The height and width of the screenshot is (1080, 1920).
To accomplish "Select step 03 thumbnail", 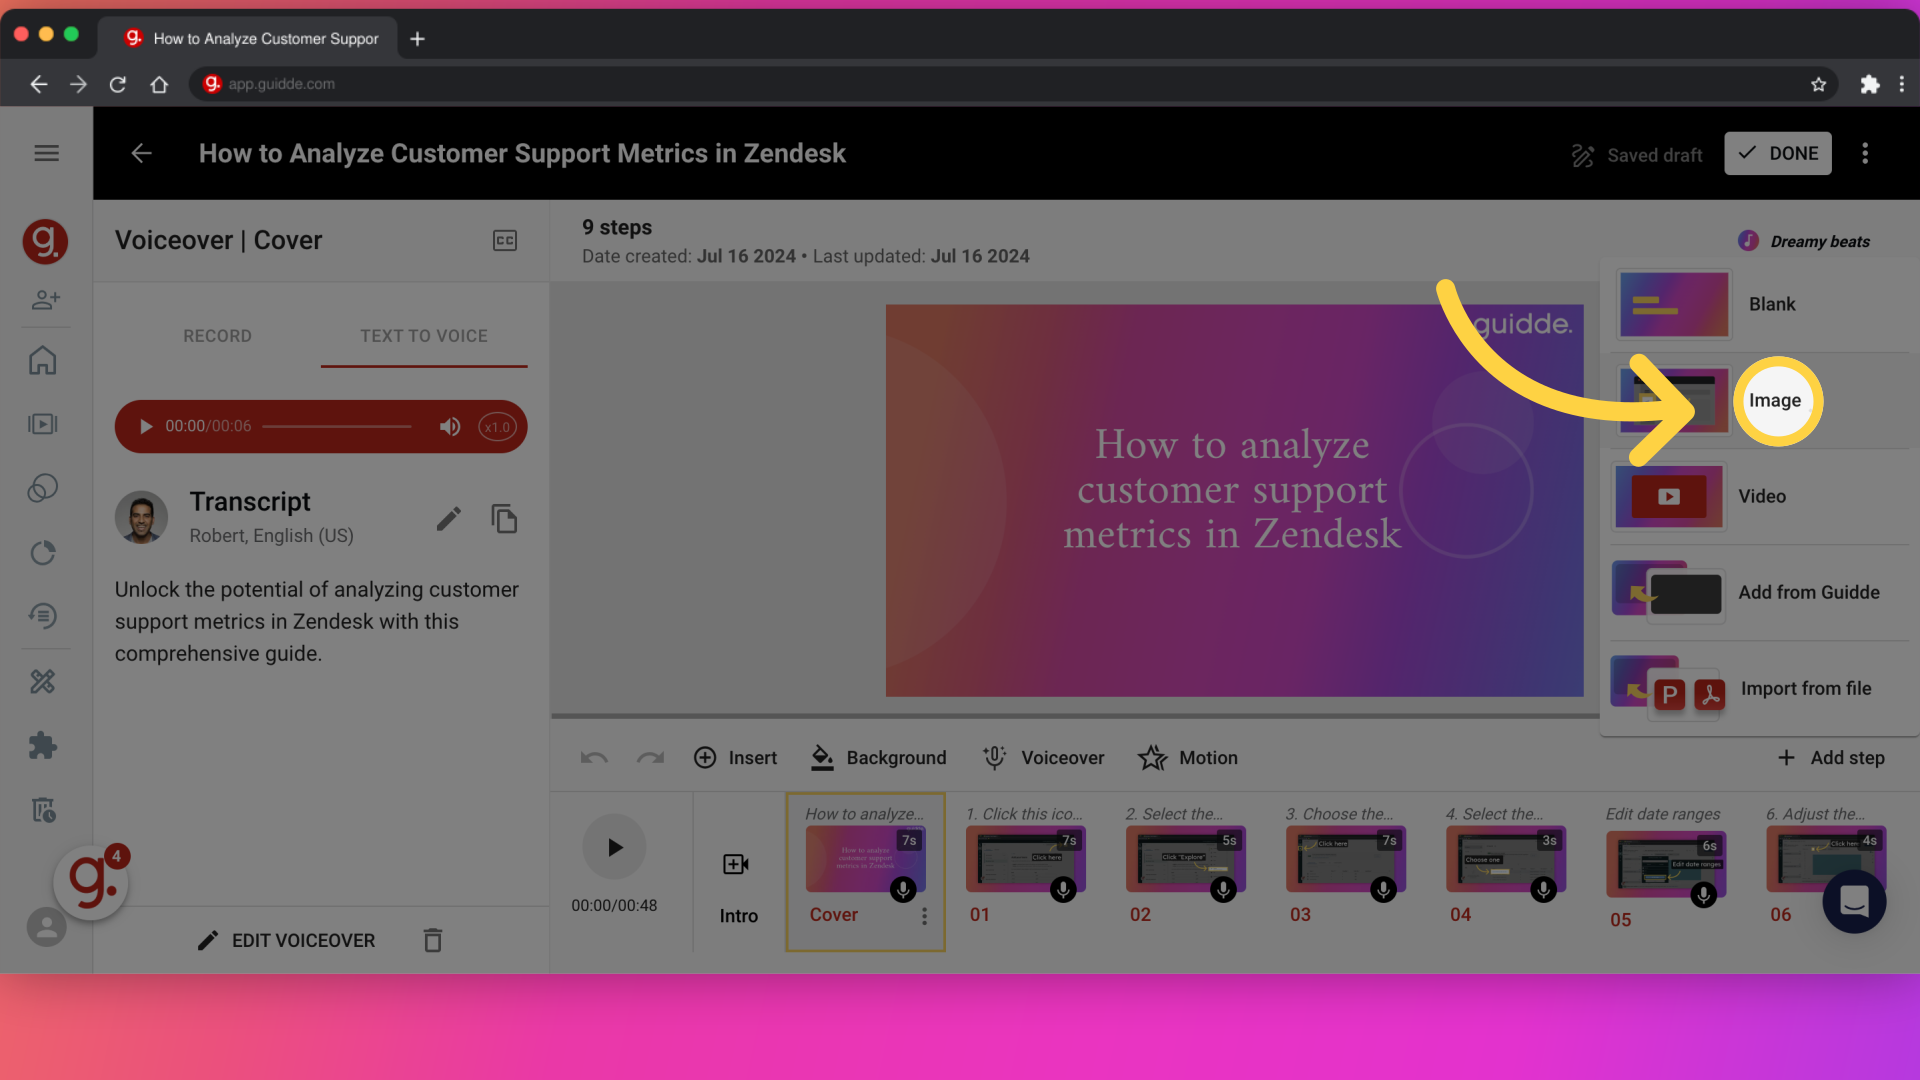I will (1345, 859).
